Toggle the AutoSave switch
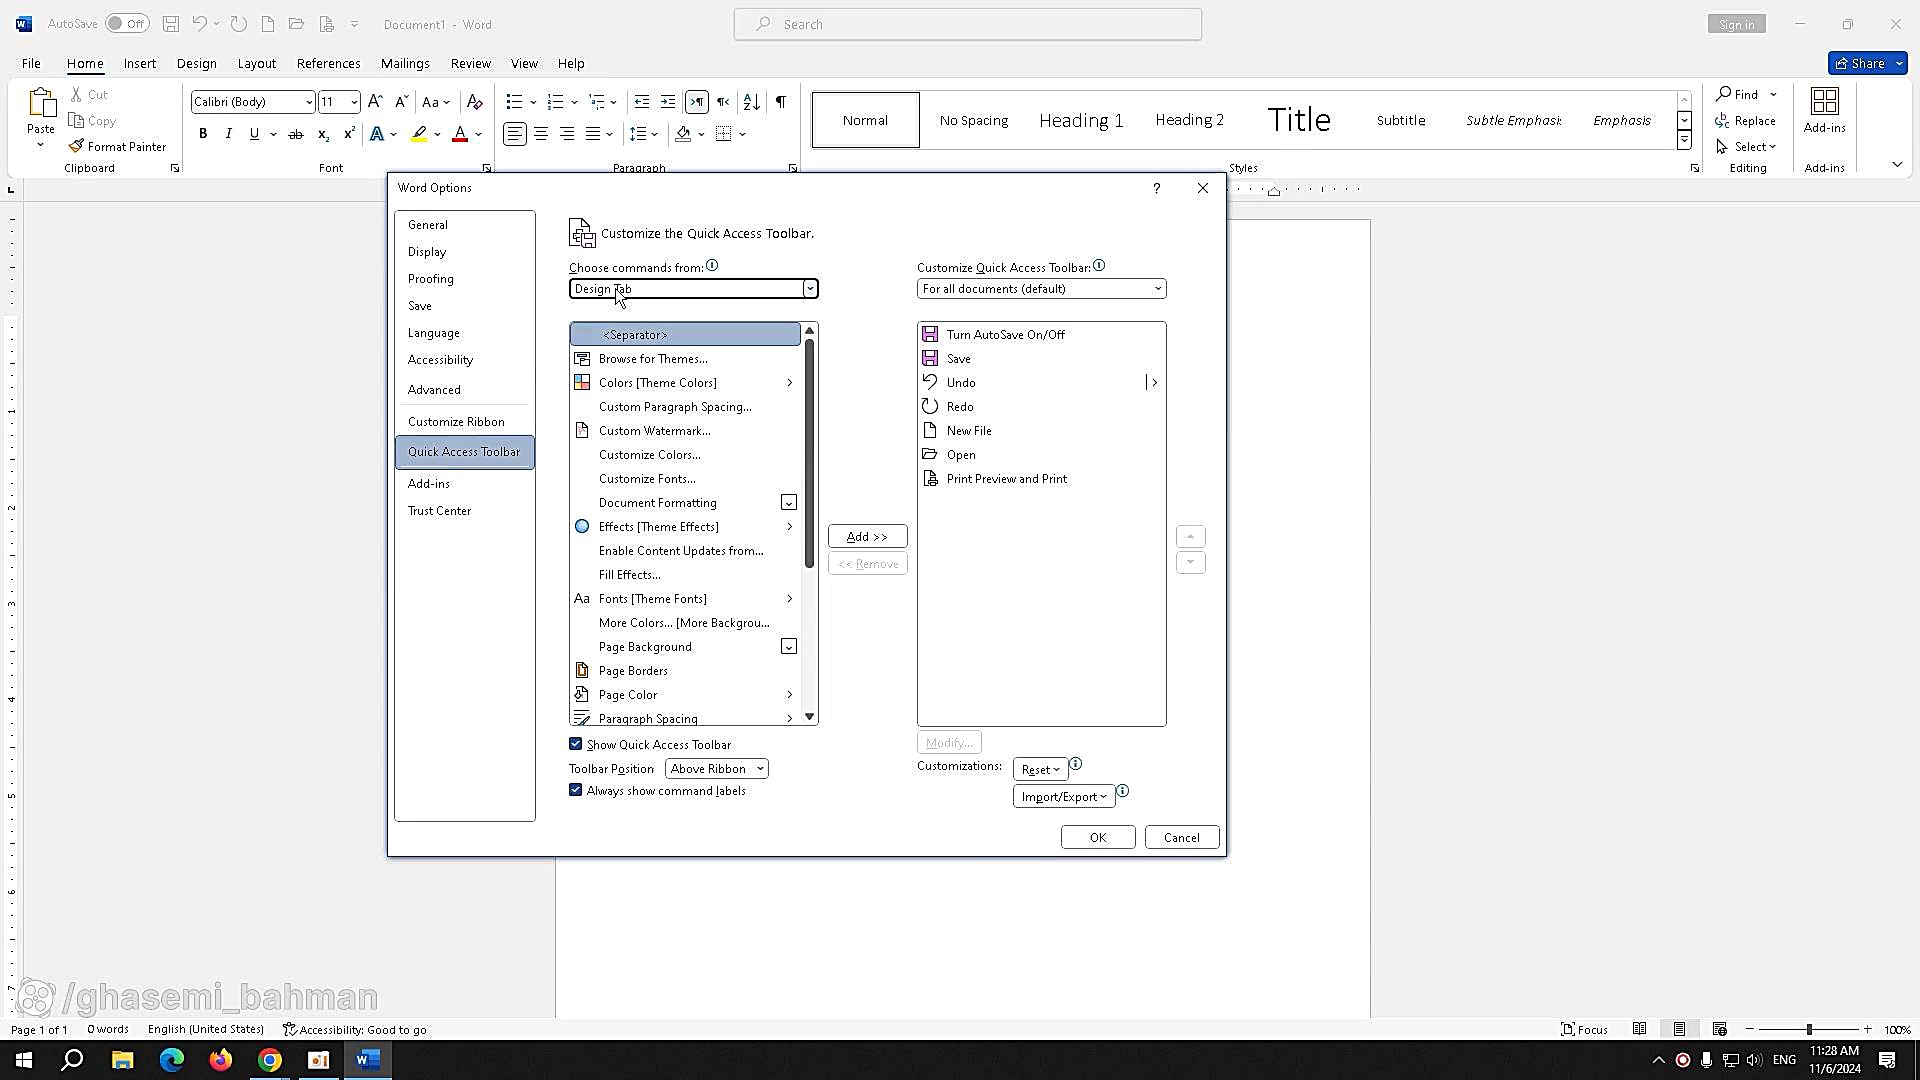Viewport: 1920px width, 1080px height. [x=127, y=24]
